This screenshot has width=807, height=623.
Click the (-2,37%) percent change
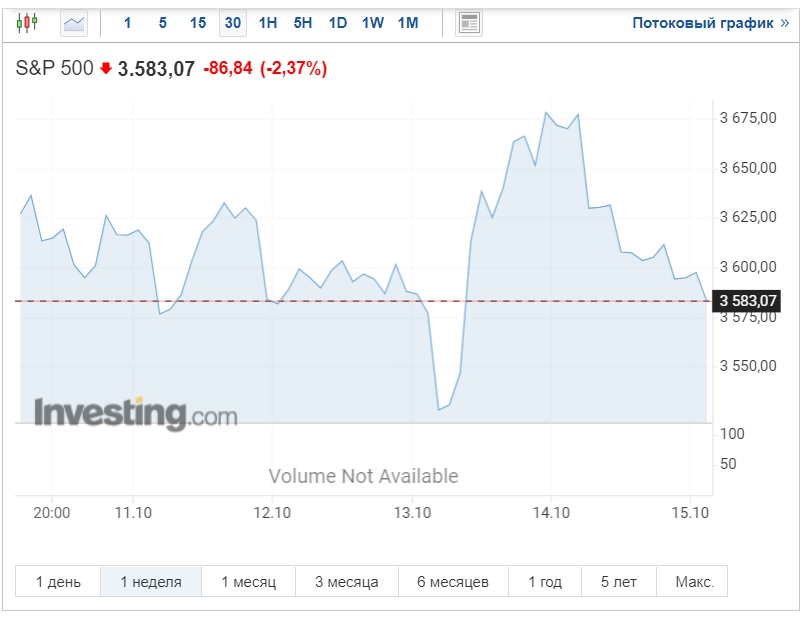293,68
